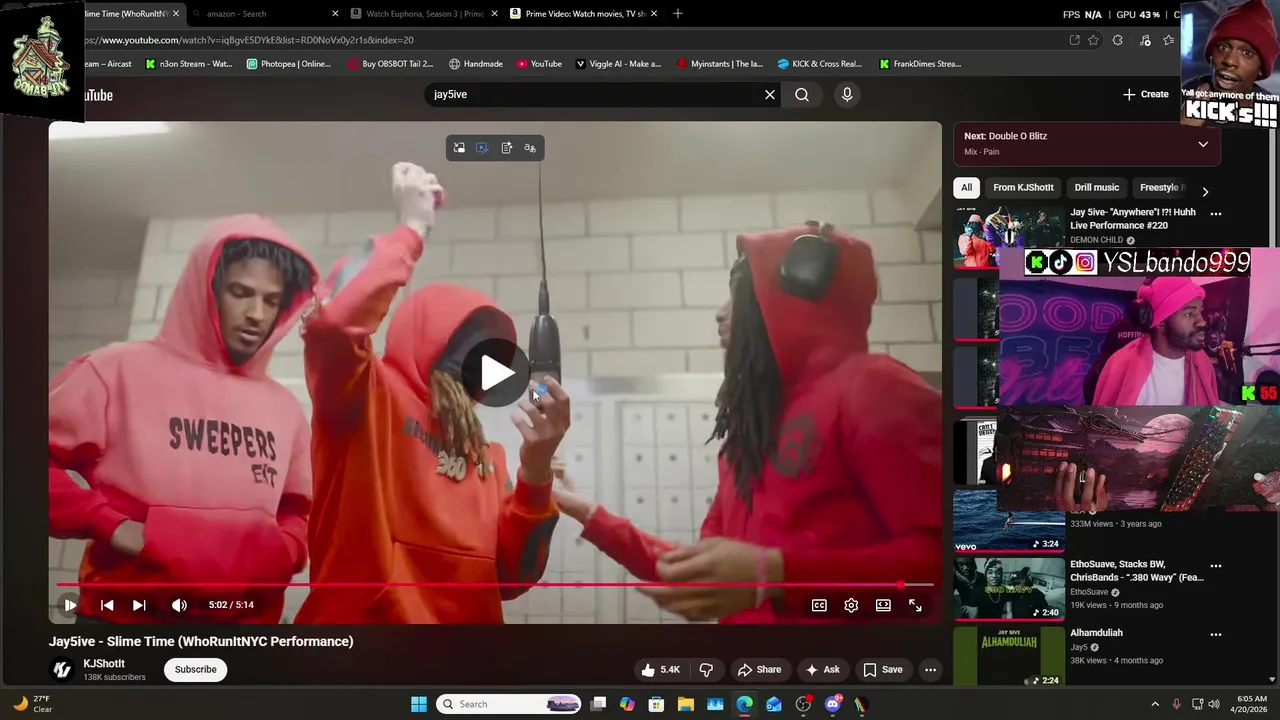Open Viggle AI bookmark
The width and height of the screenshot is (1280, 720).
[618, 64]
